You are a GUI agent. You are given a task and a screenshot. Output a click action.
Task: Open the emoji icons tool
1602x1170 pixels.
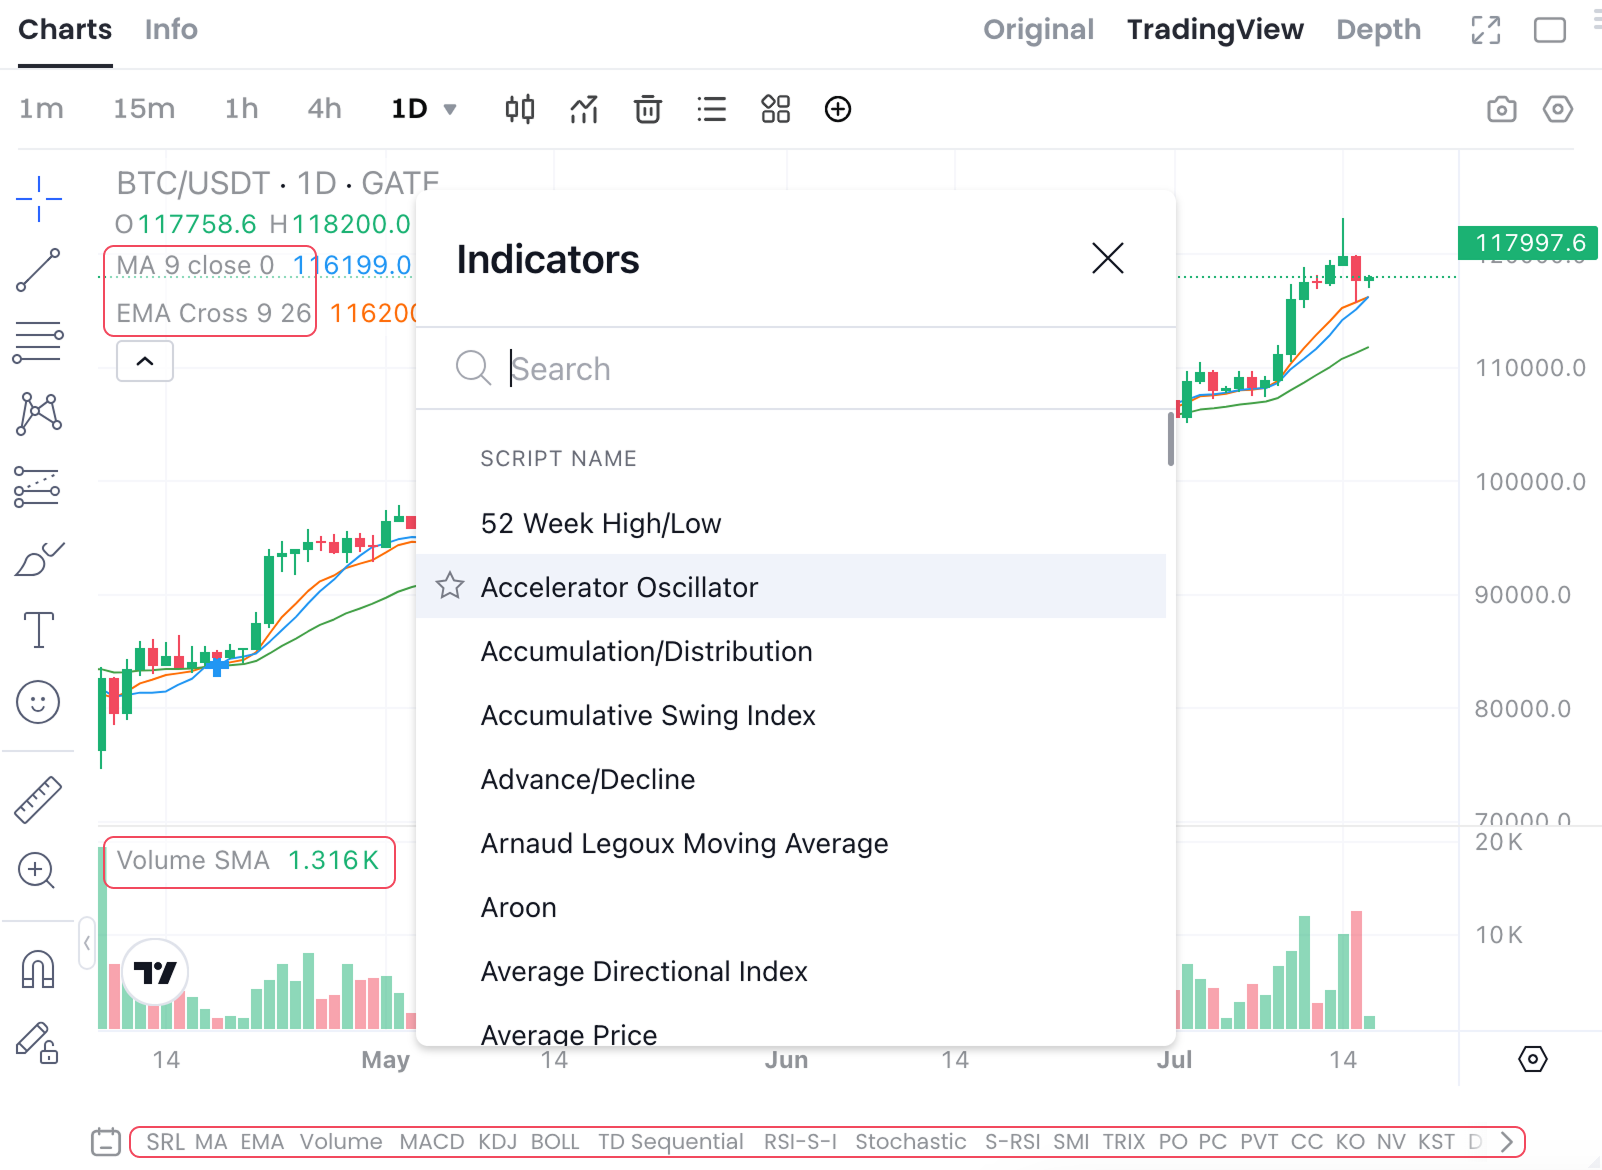[x=38, y=702]
